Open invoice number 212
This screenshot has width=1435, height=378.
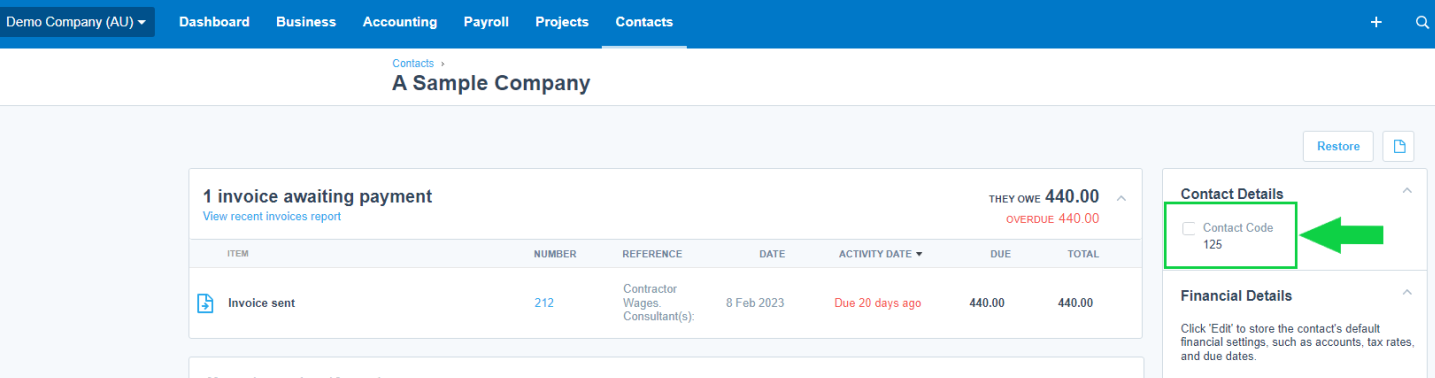point(544,303)
